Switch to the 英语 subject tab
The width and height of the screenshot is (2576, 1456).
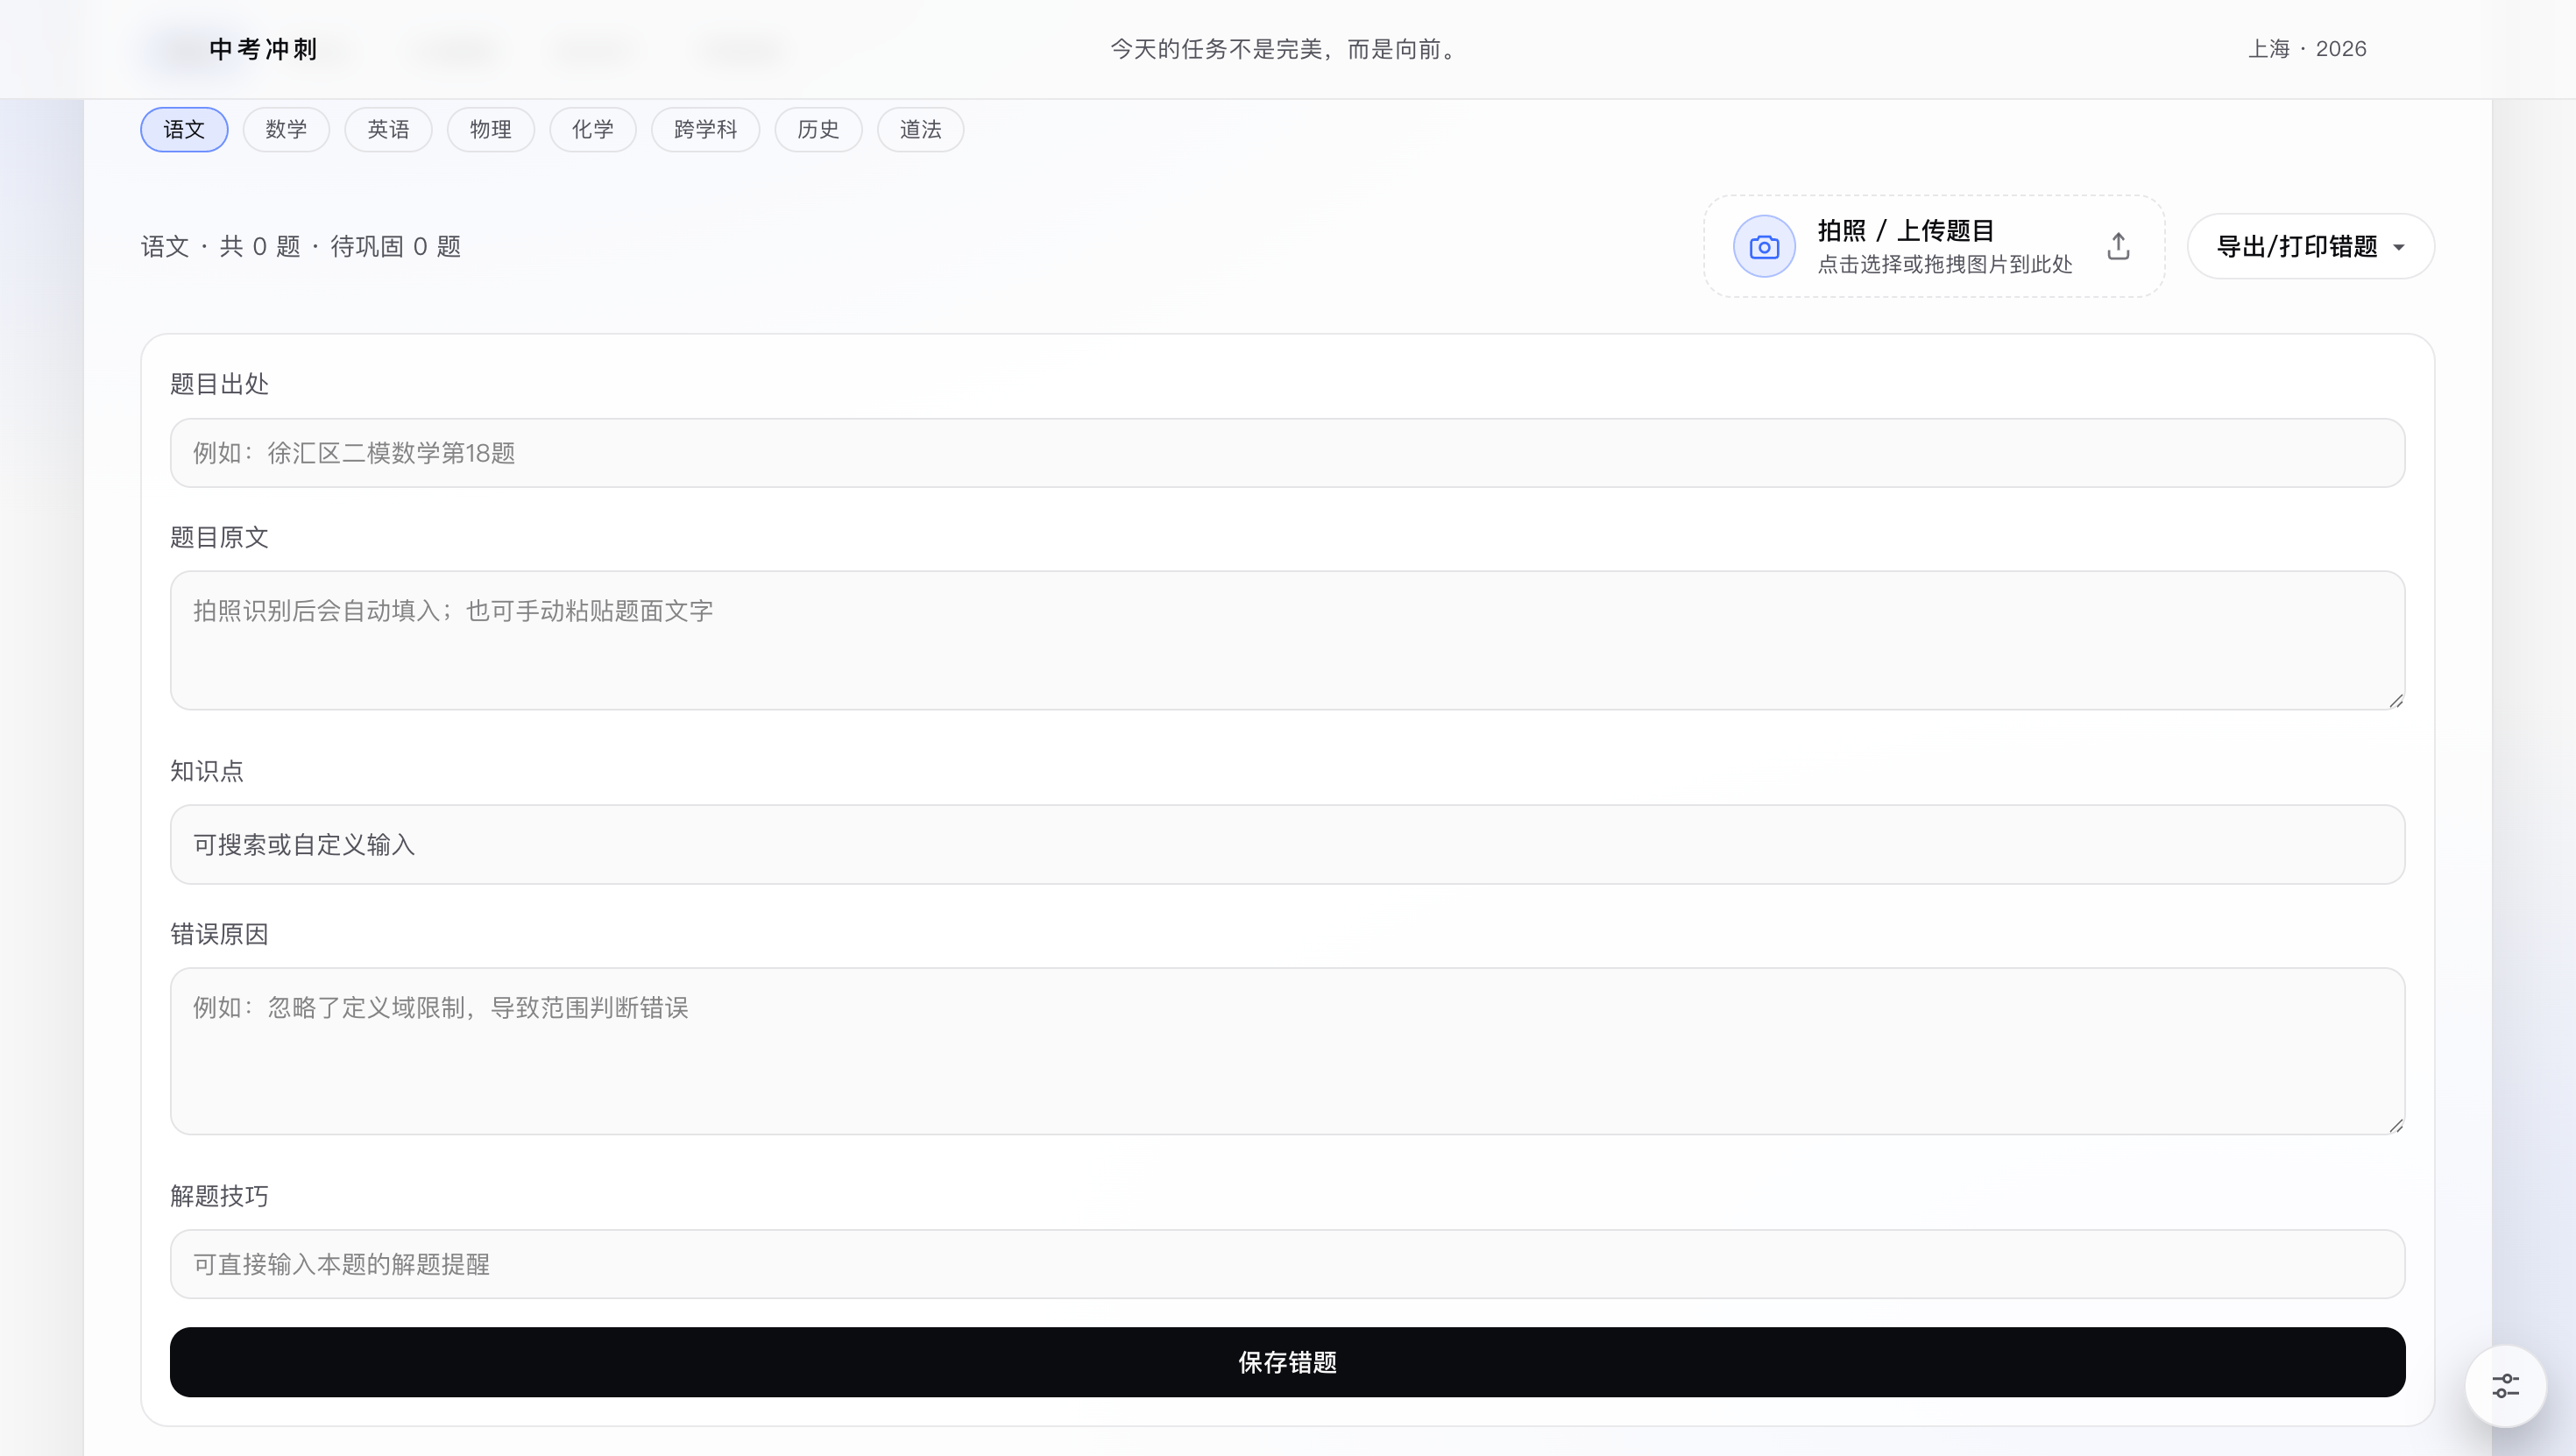pos(388,129)
